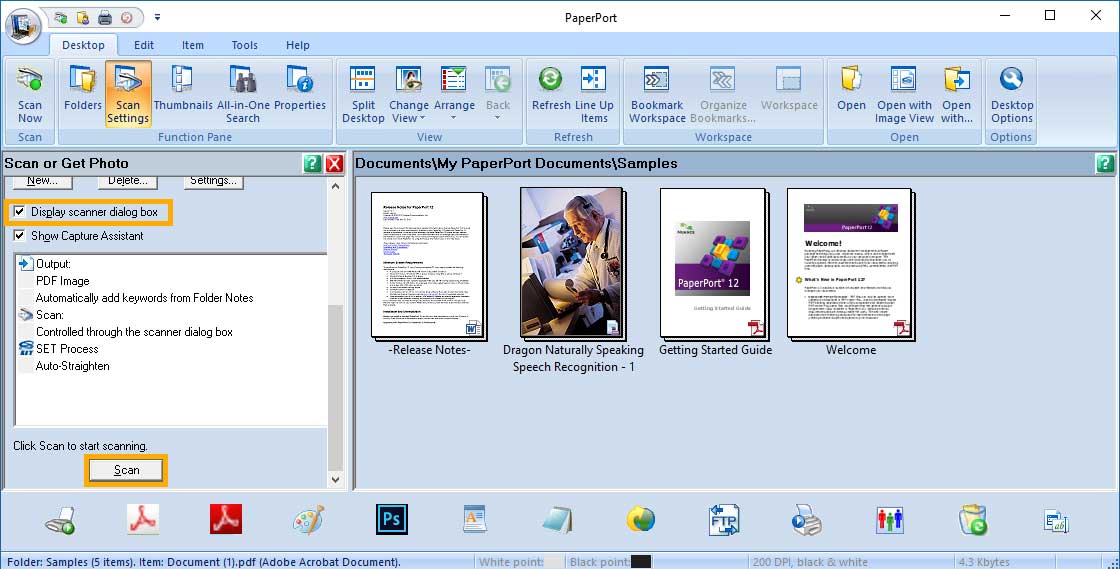Viewport: 1120px width, 569px height.
Task: Click Bookmark Workspace
Action: 657,94
